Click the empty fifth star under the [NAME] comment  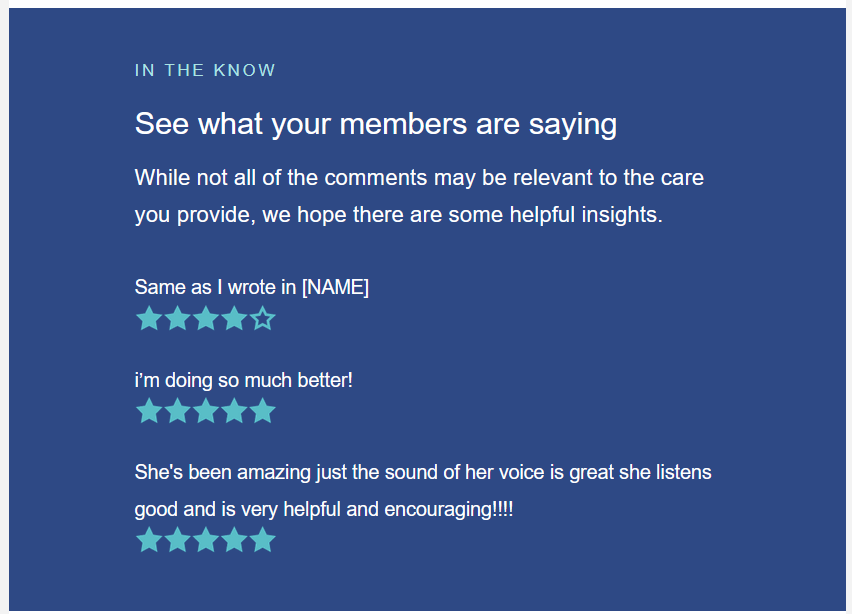tap(263, 319)
